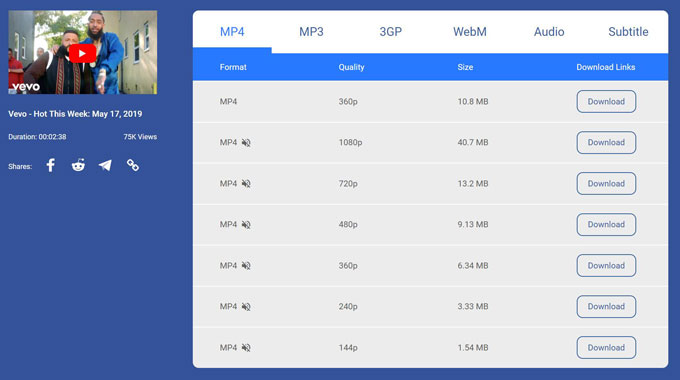
Task: Click the '40.7 MB' size cell
Action: 473,143
